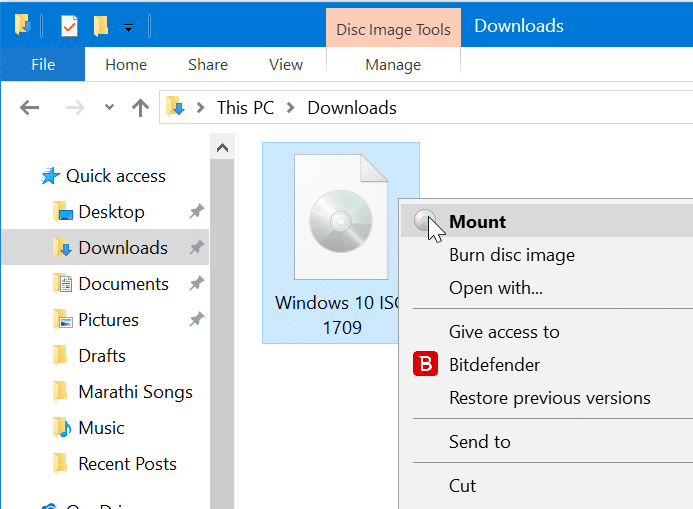
Task: Open Customize Quick Access Toolbar dropdown arrow
Action: [128, 27]
